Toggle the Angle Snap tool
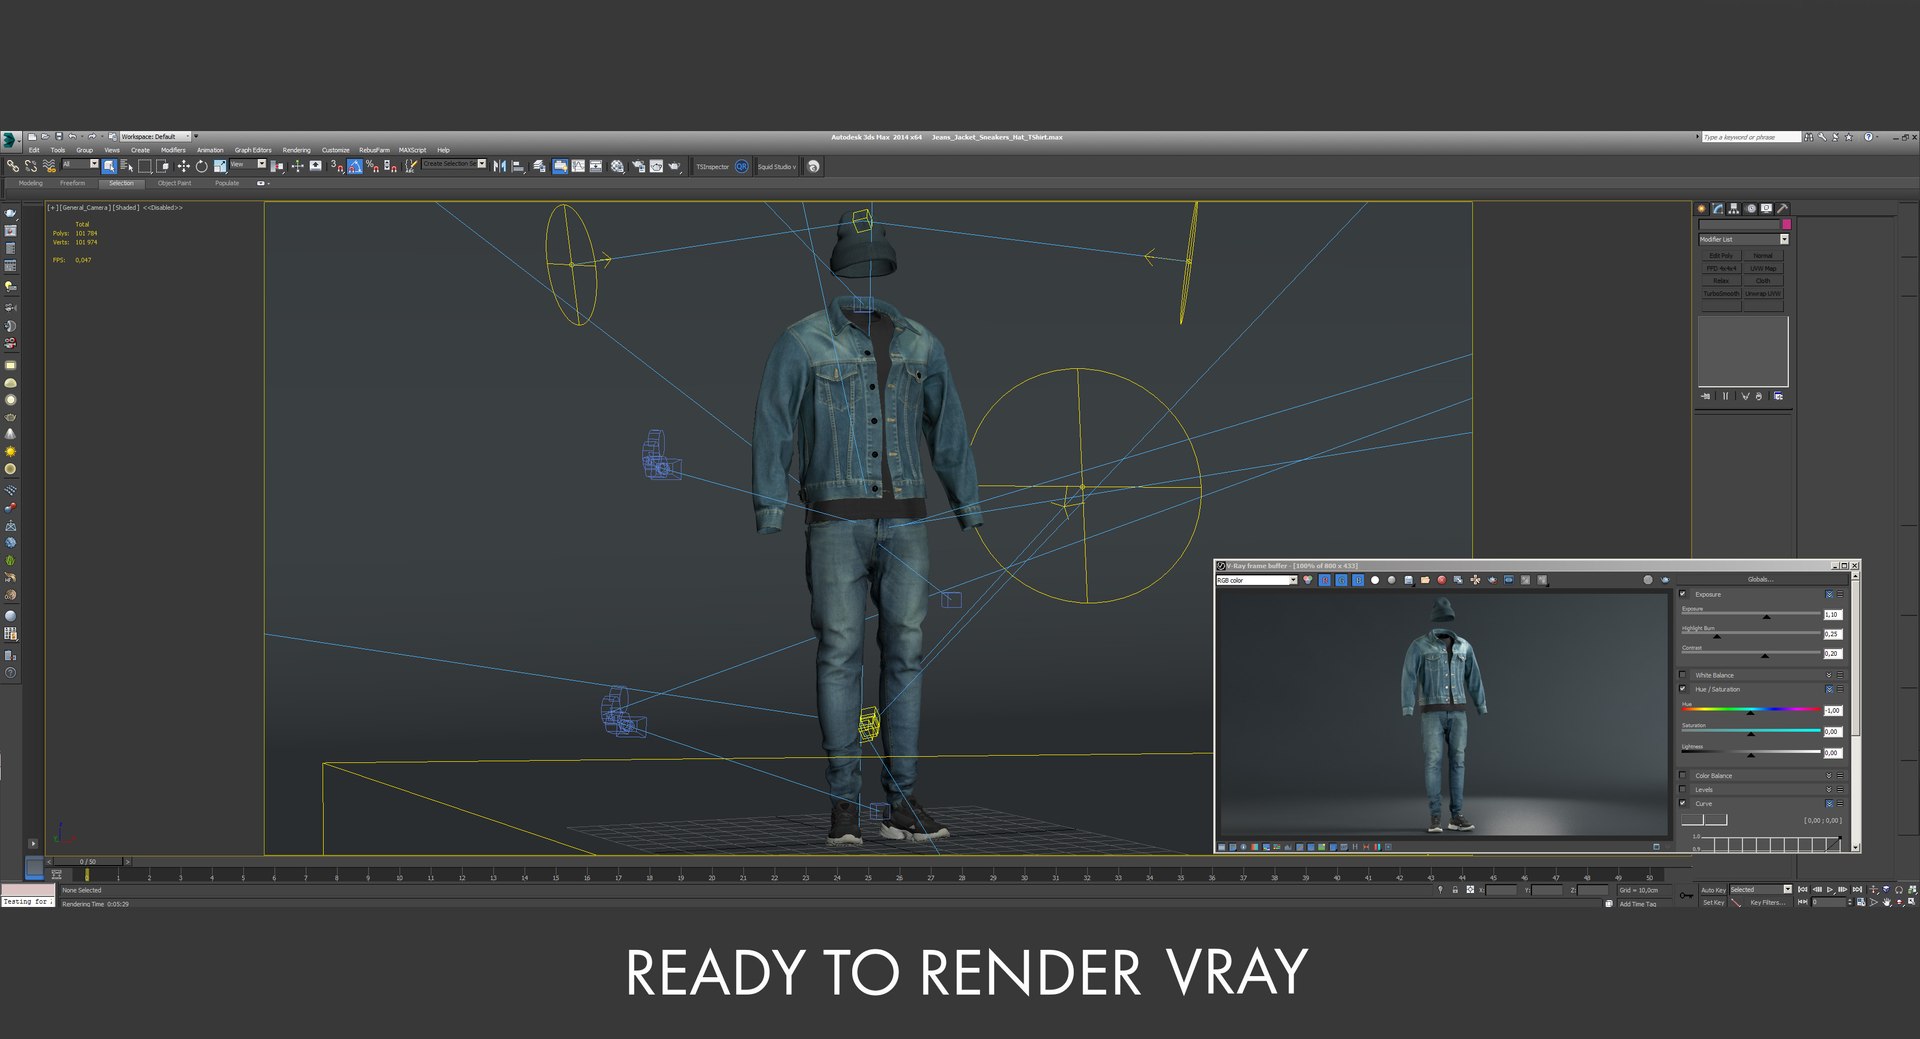 pyautogui.click(x=355, y=166)
